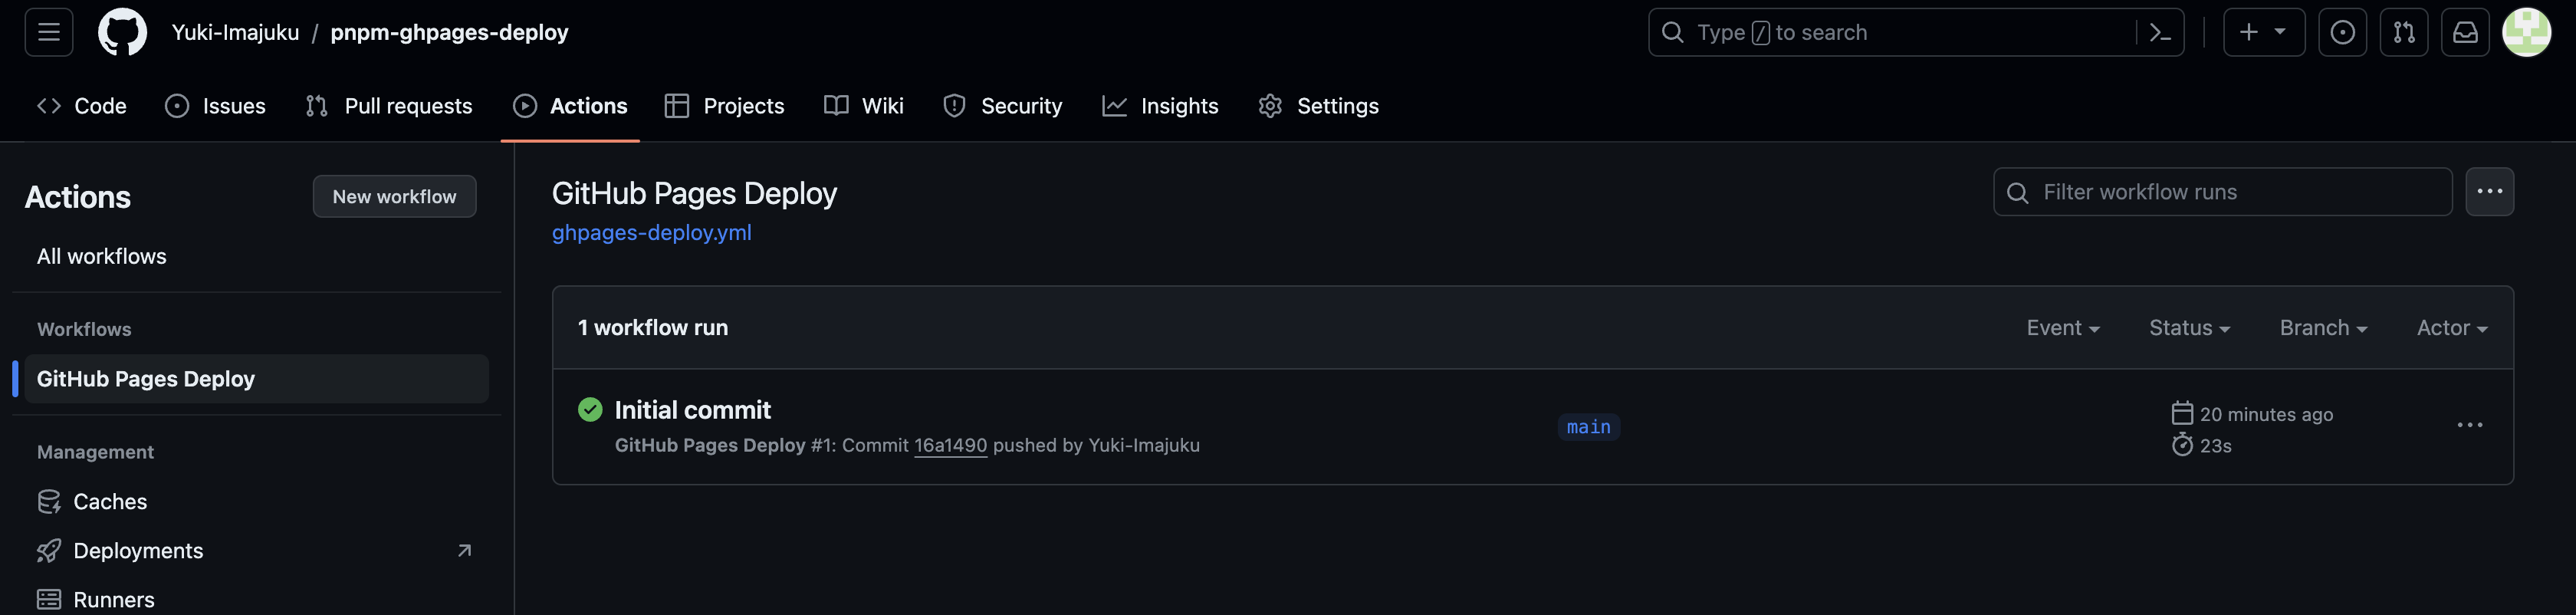The image size is (2576, 615).
Task: Open the Security tab
Action: point(1002,106)
